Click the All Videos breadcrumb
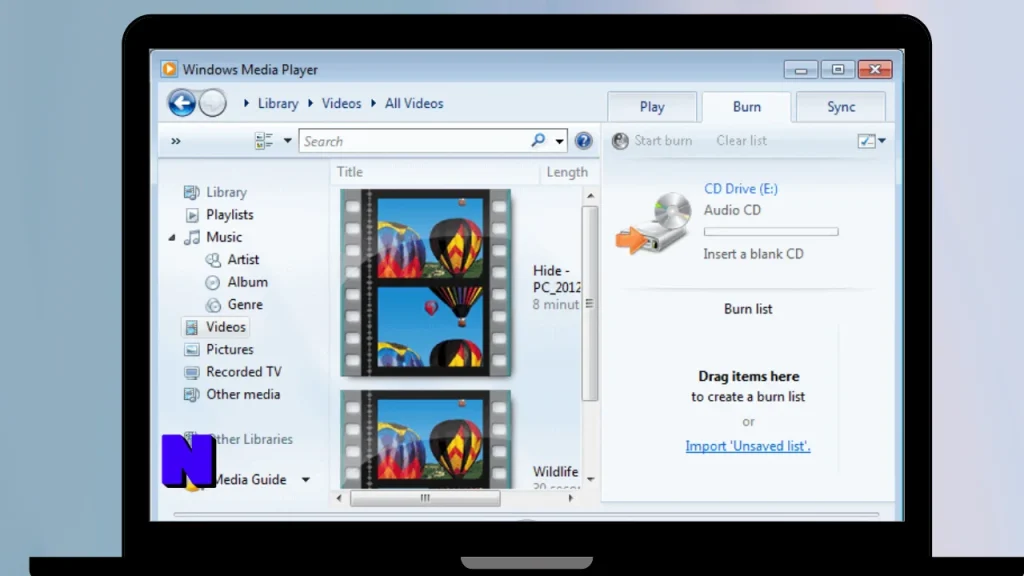Image resolution: width=1024 pixels, height=576 pixels. 414,103
